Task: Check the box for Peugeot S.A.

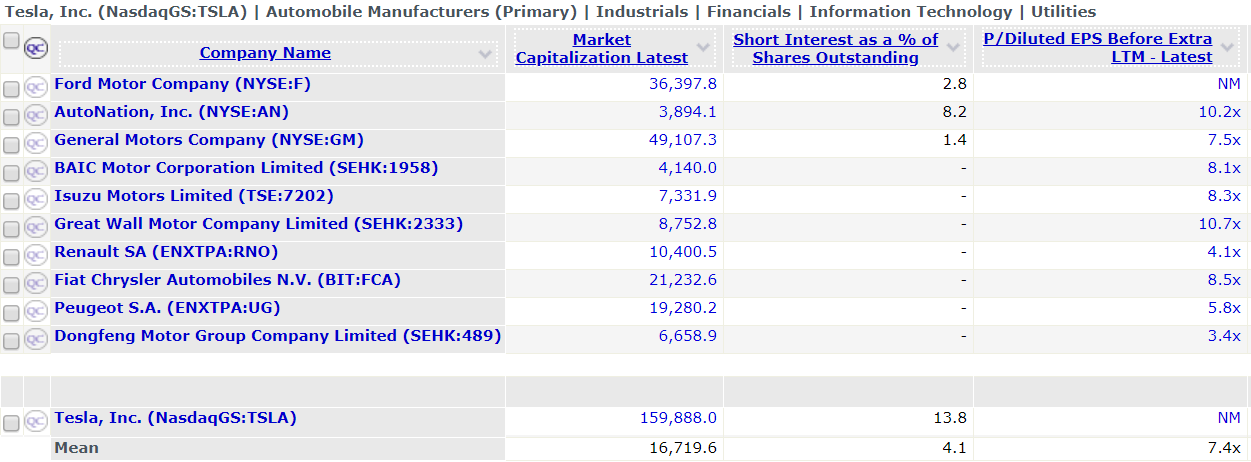Action: pos(11,313)
